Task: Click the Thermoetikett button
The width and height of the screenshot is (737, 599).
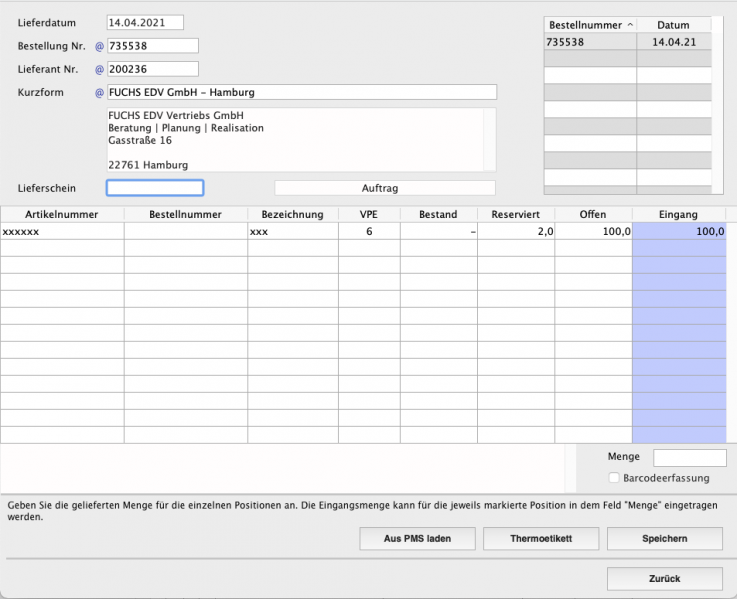Action: tap(541, 539)
